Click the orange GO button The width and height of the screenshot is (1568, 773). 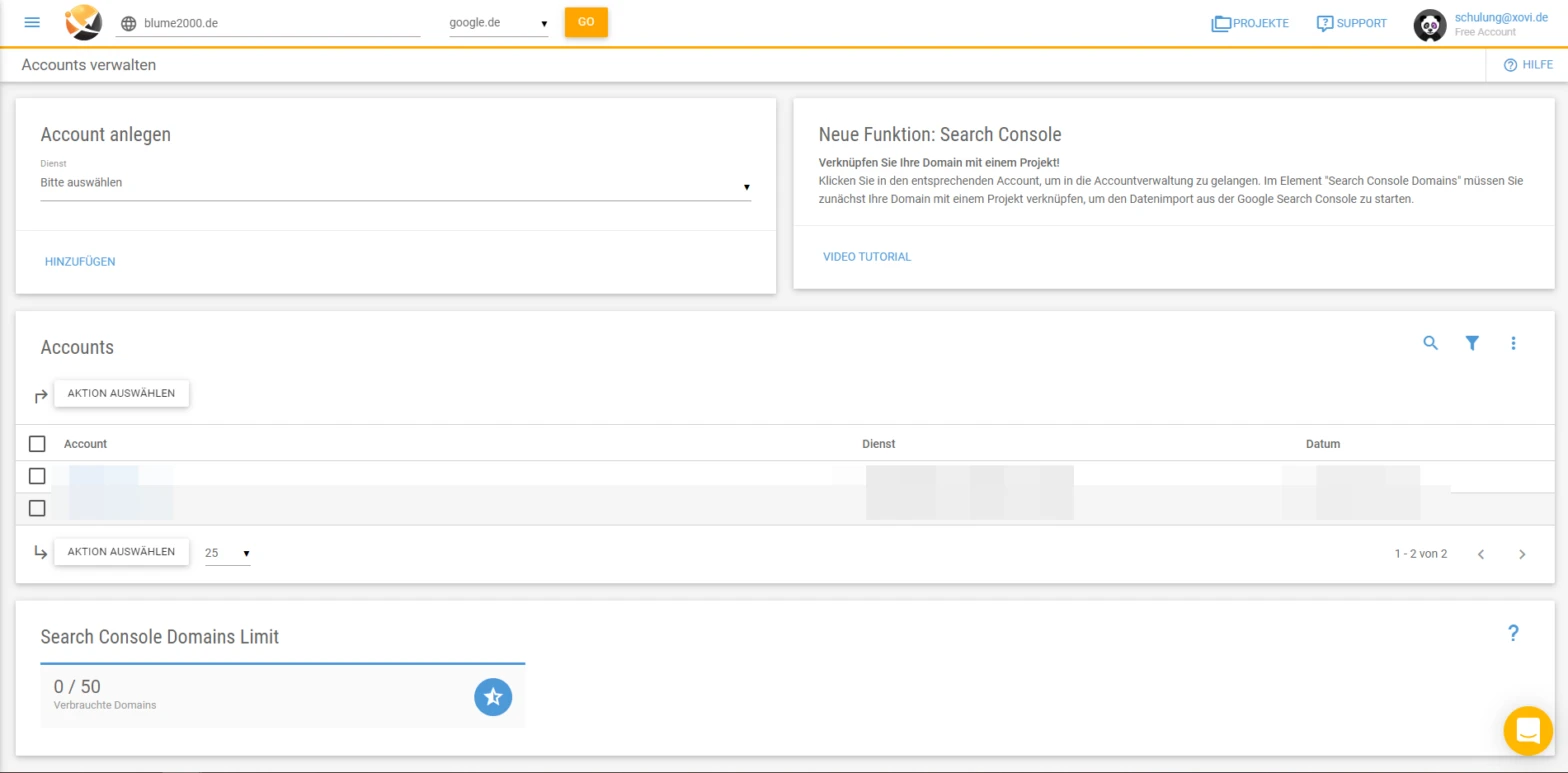coord(586,22)
